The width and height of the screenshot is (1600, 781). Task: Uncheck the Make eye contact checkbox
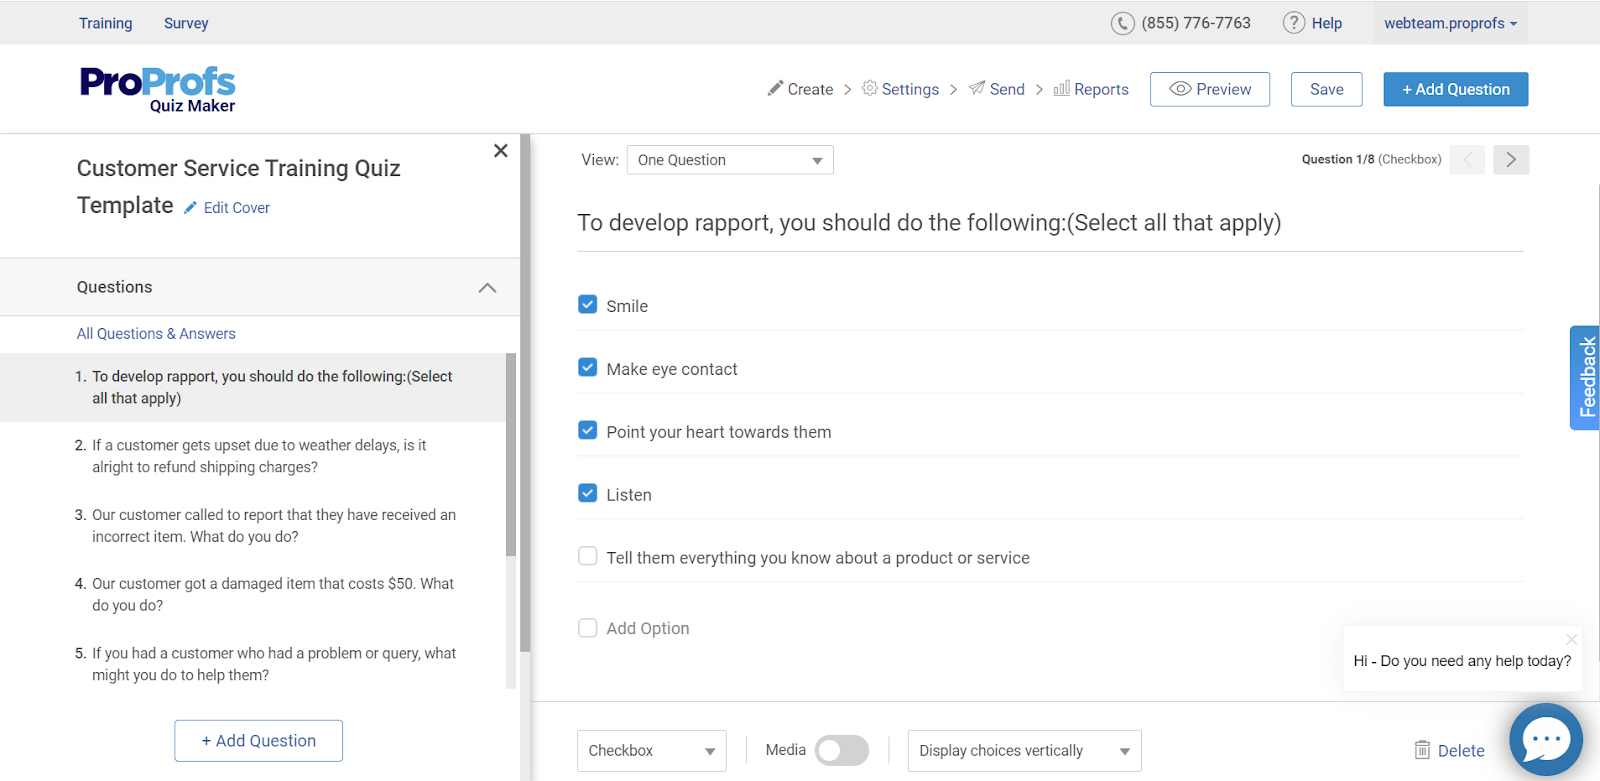point(588,367)
